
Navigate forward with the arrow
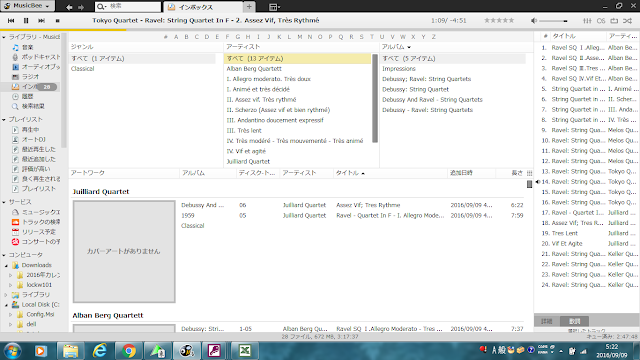(x=81, y=7)
